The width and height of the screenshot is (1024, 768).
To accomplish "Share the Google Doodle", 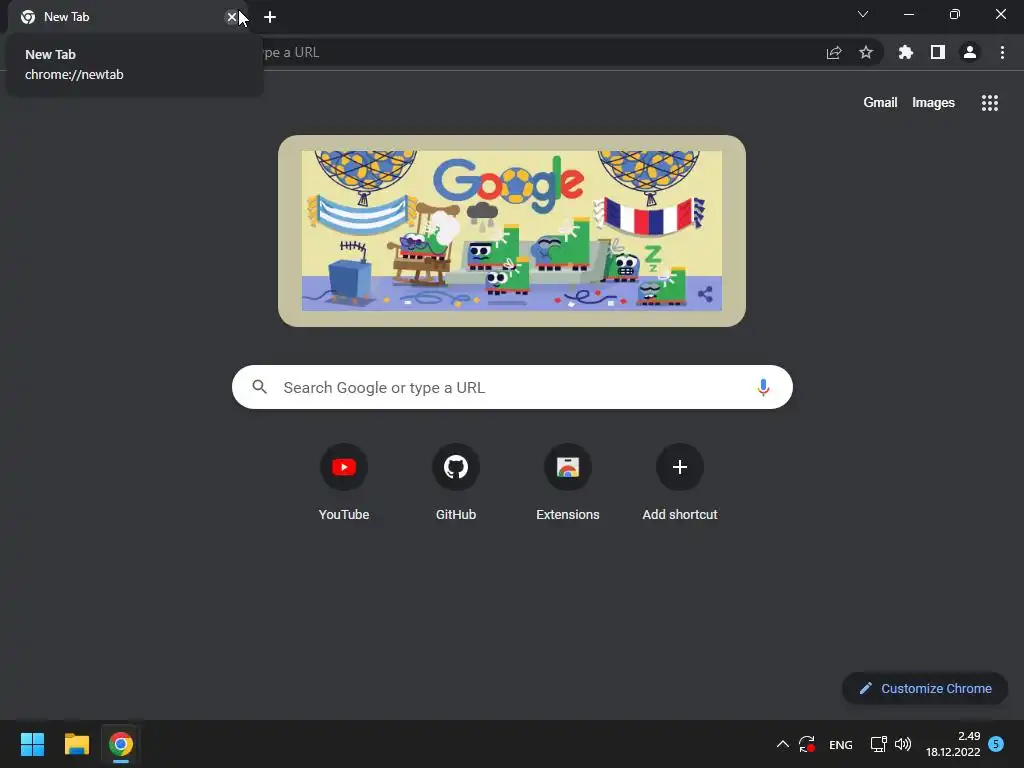I will click(x=705, y=294).
